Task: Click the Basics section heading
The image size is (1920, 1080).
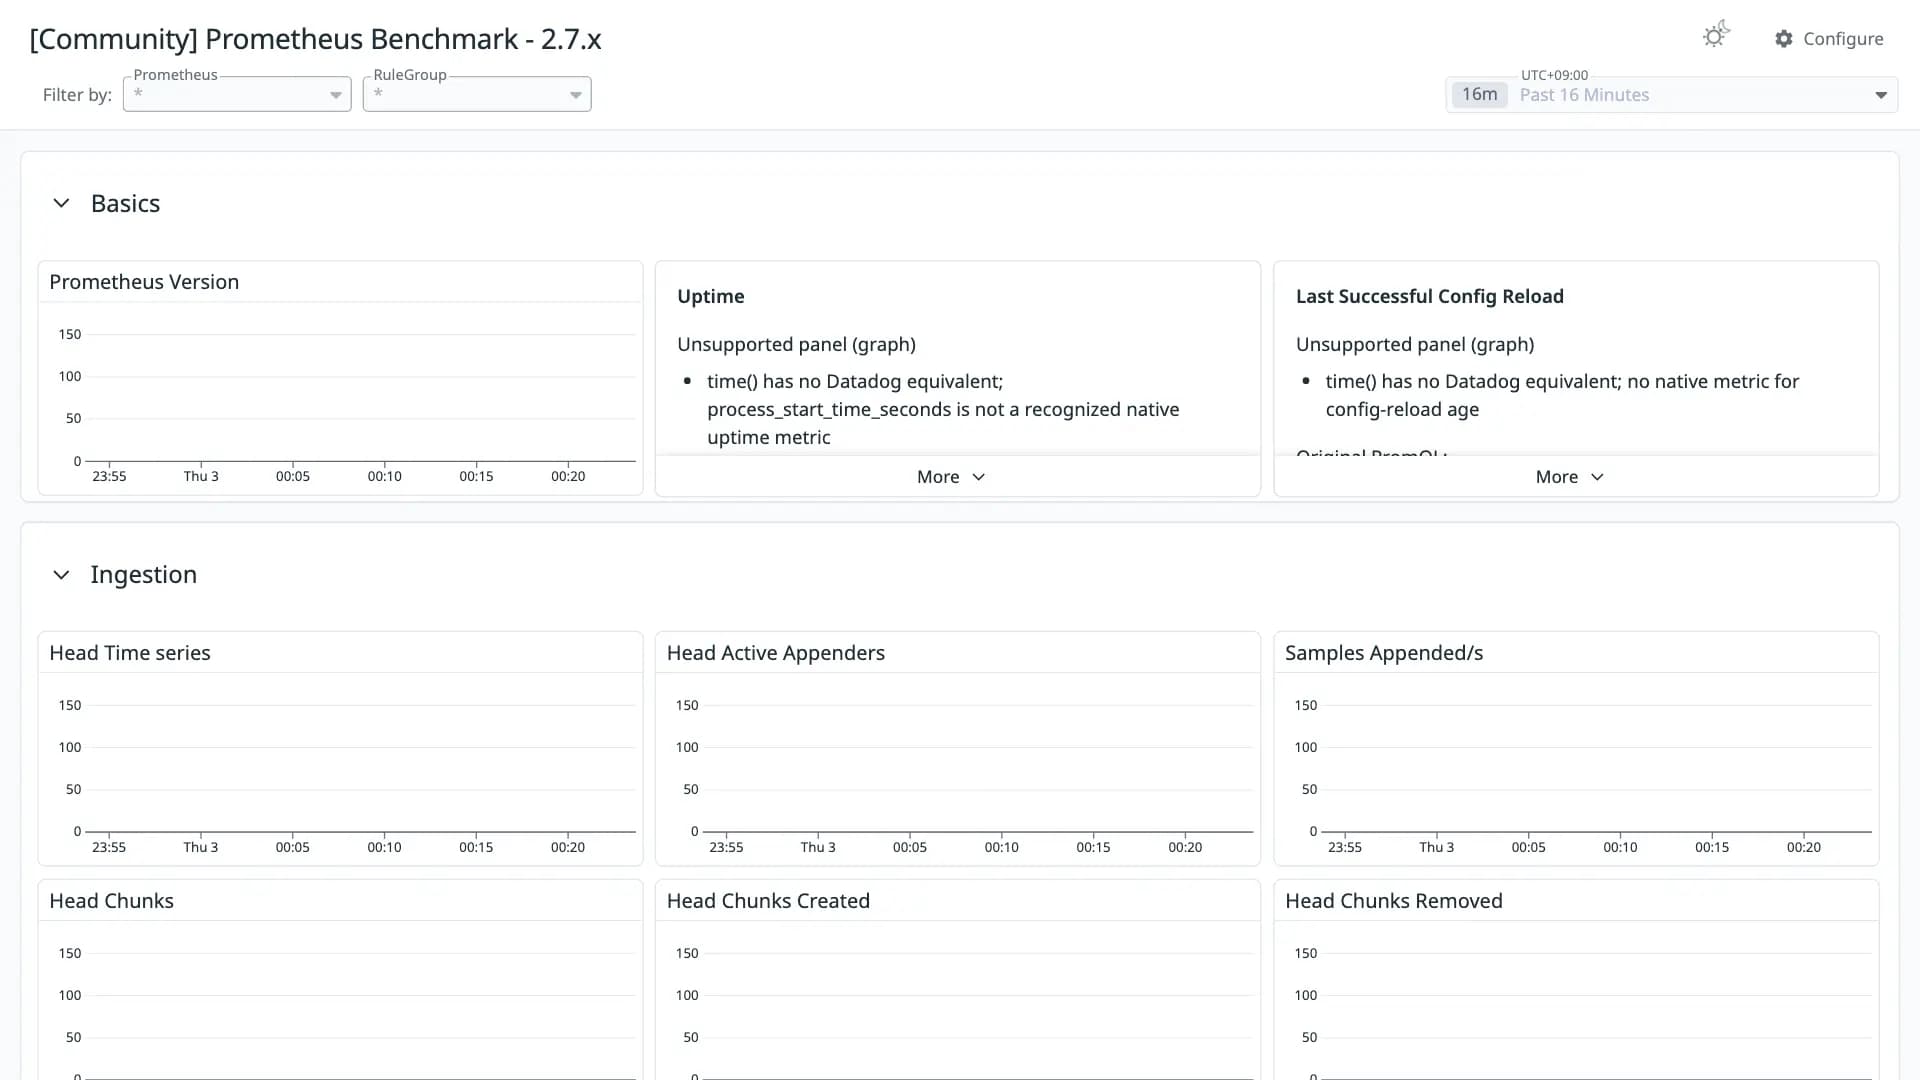Action: (x=125, y=203)
